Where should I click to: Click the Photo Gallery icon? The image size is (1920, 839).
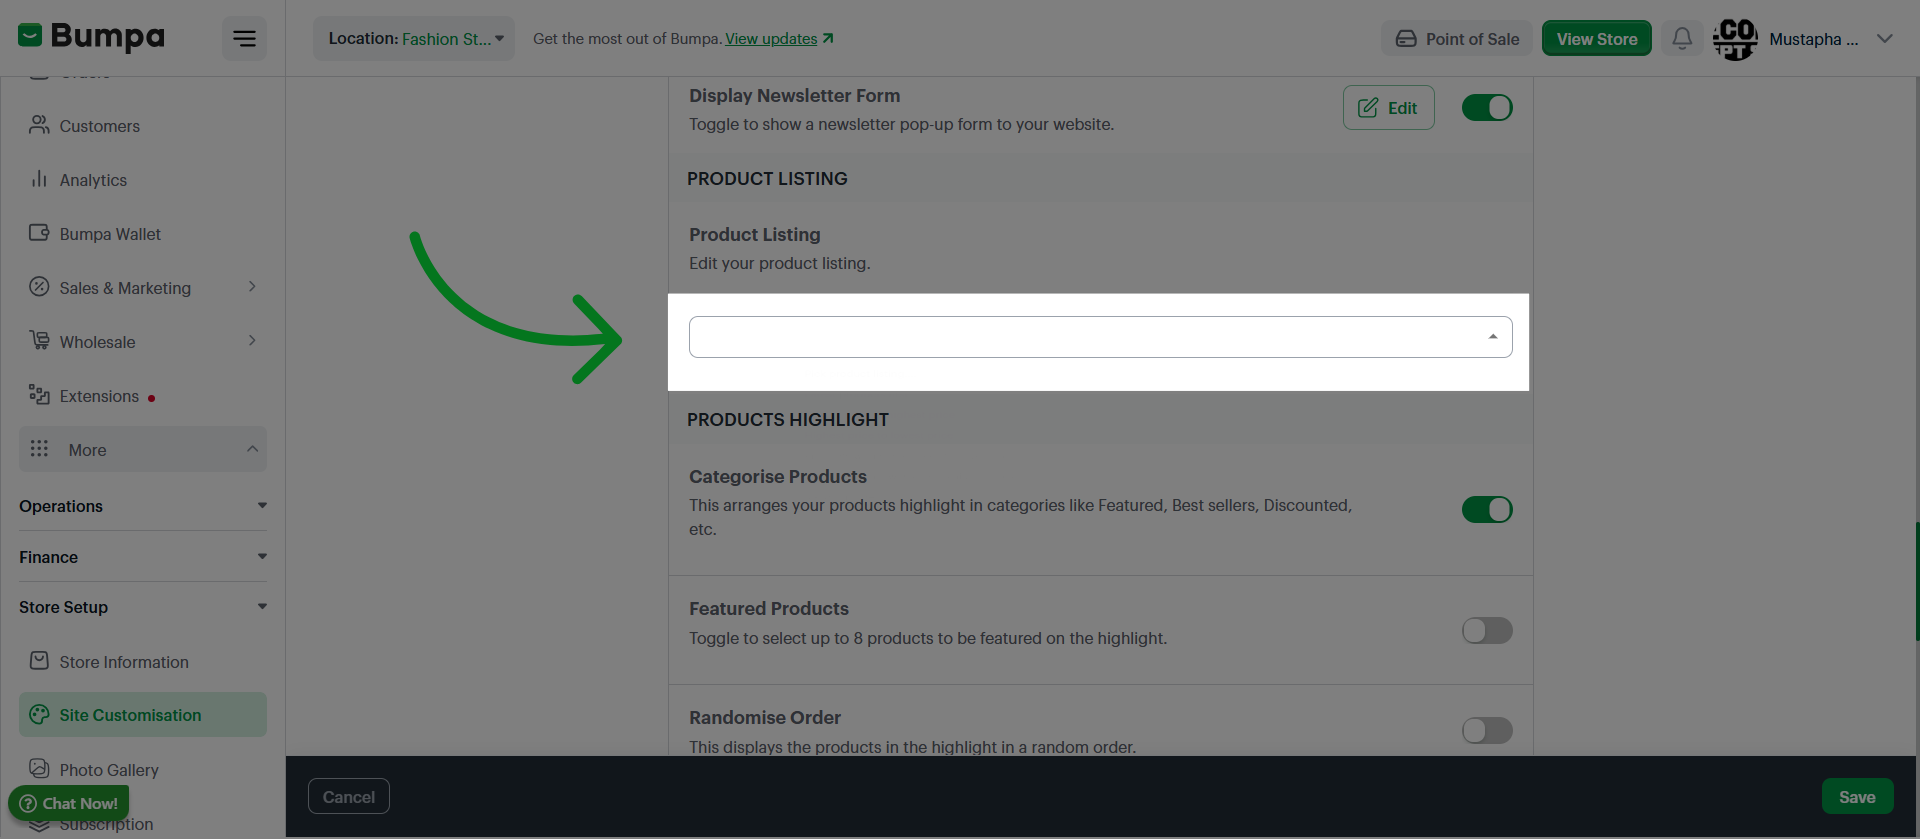point(39,768)
